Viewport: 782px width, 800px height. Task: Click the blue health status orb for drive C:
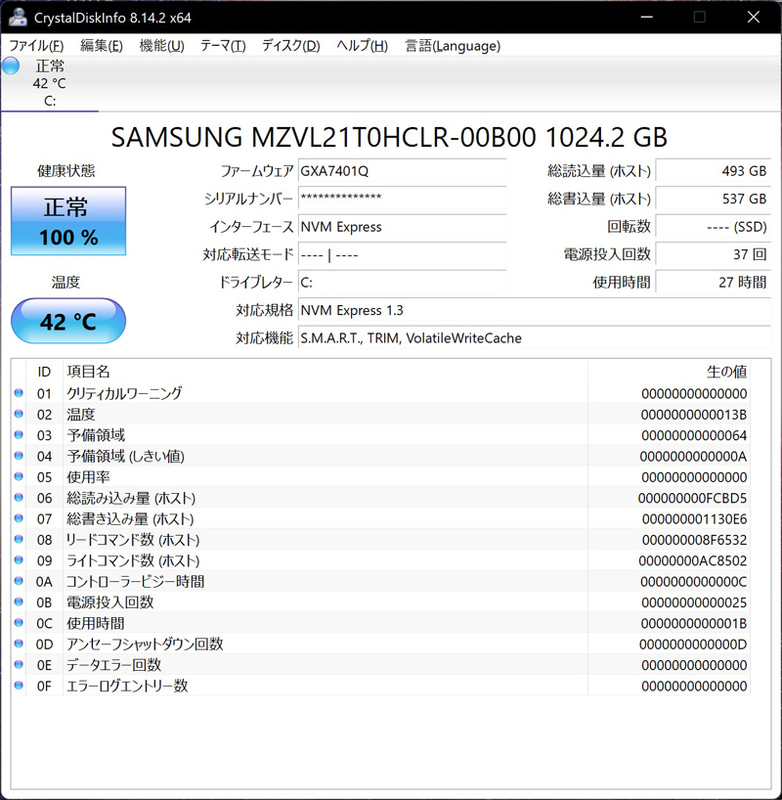(x=10, y=66)
